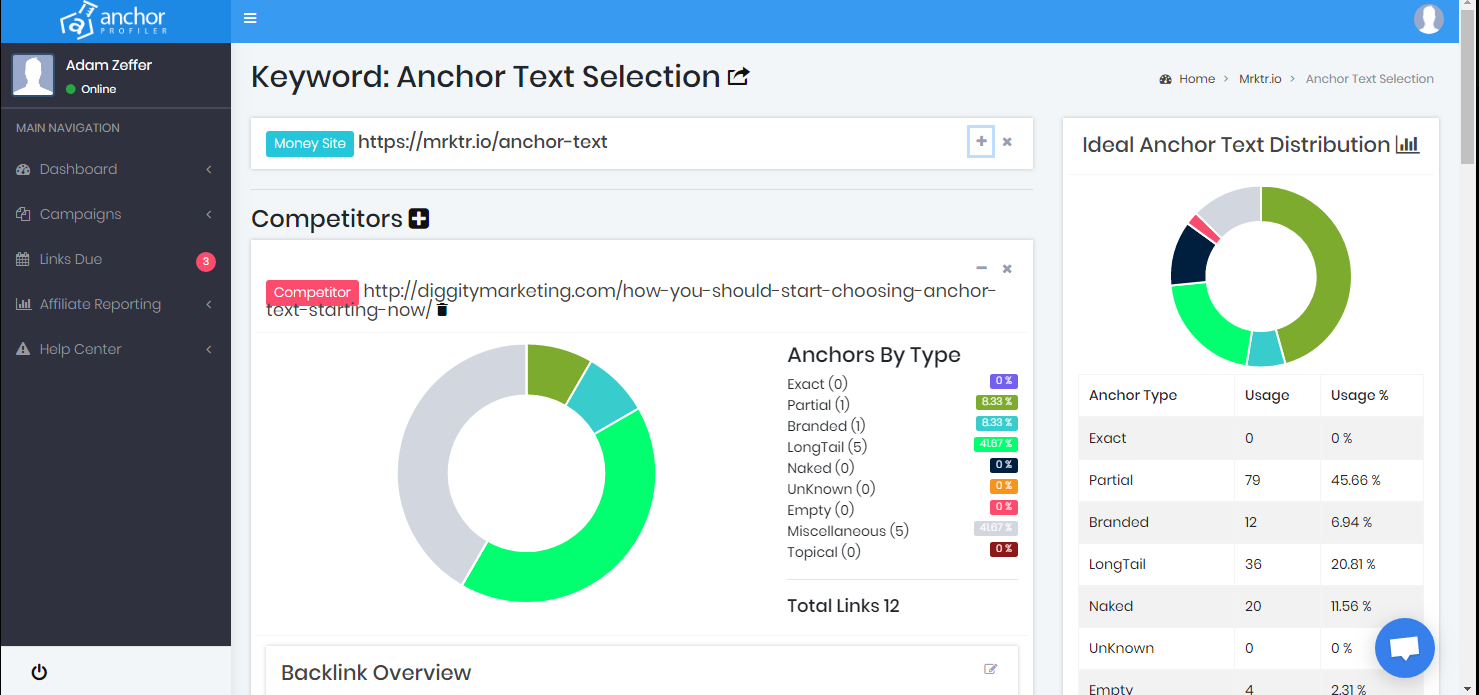The image size is (1479, 695).
Task: Add a new competitor with the plus icon
Action: pos(419,217)
